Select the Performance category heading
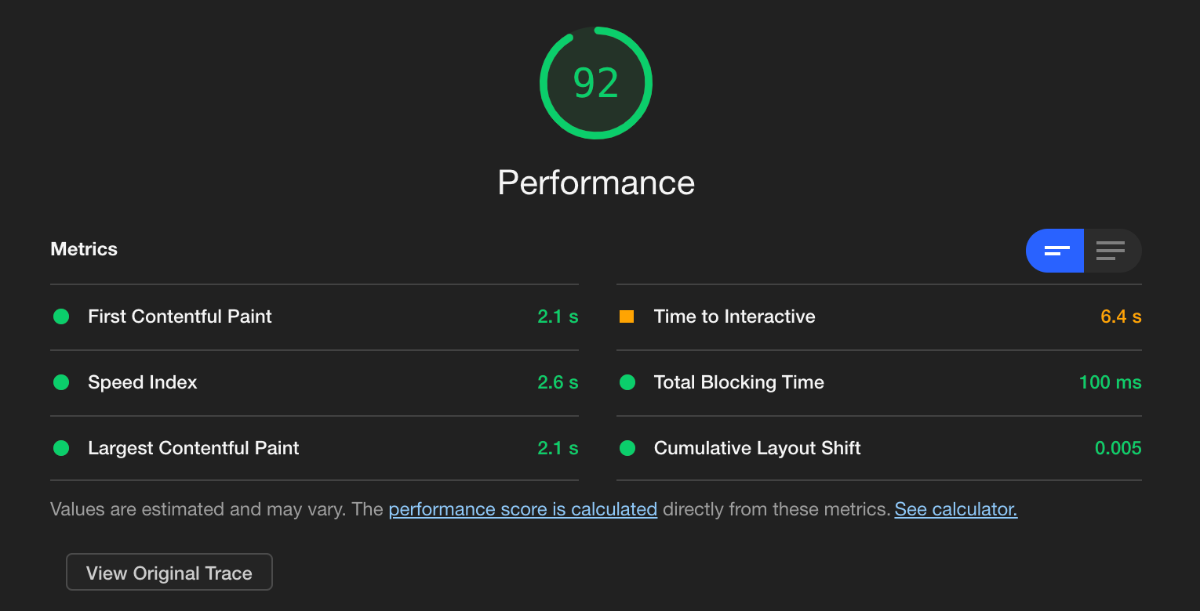Viewport: 1200px width, 611px height. tap(596, 183)
